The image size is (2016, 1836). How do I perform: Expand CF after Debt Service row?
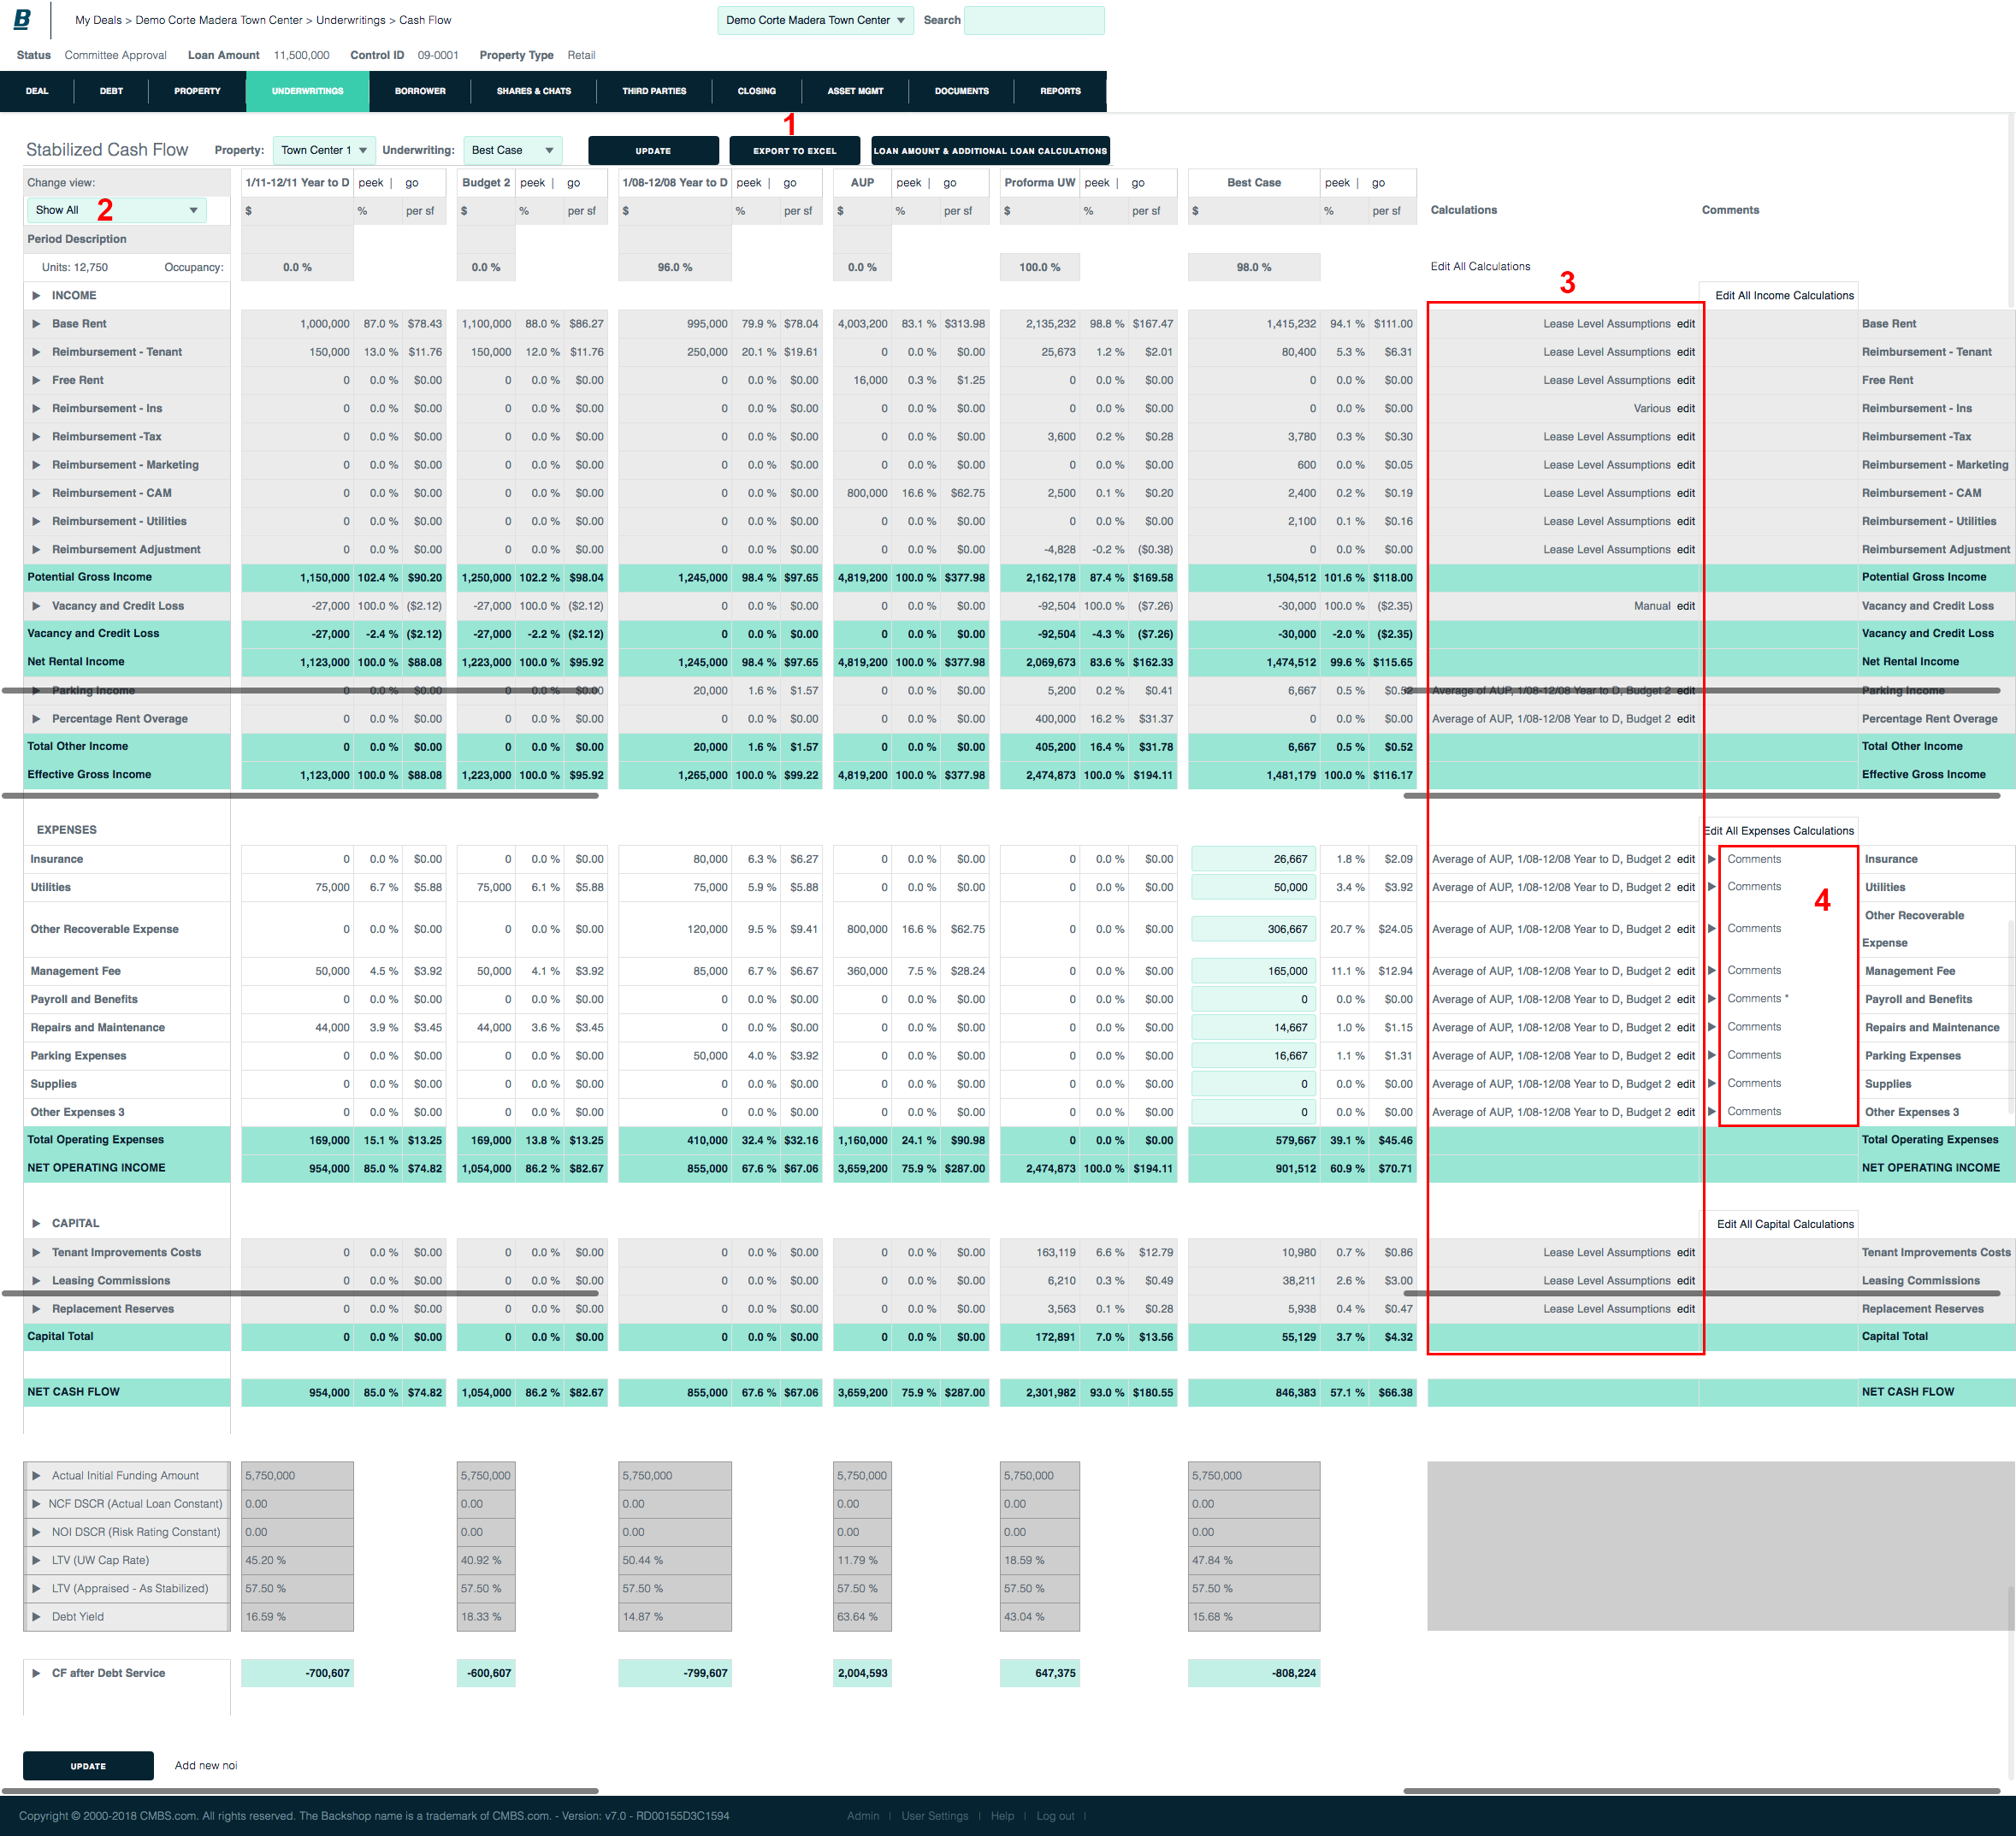pos(36,1673)
